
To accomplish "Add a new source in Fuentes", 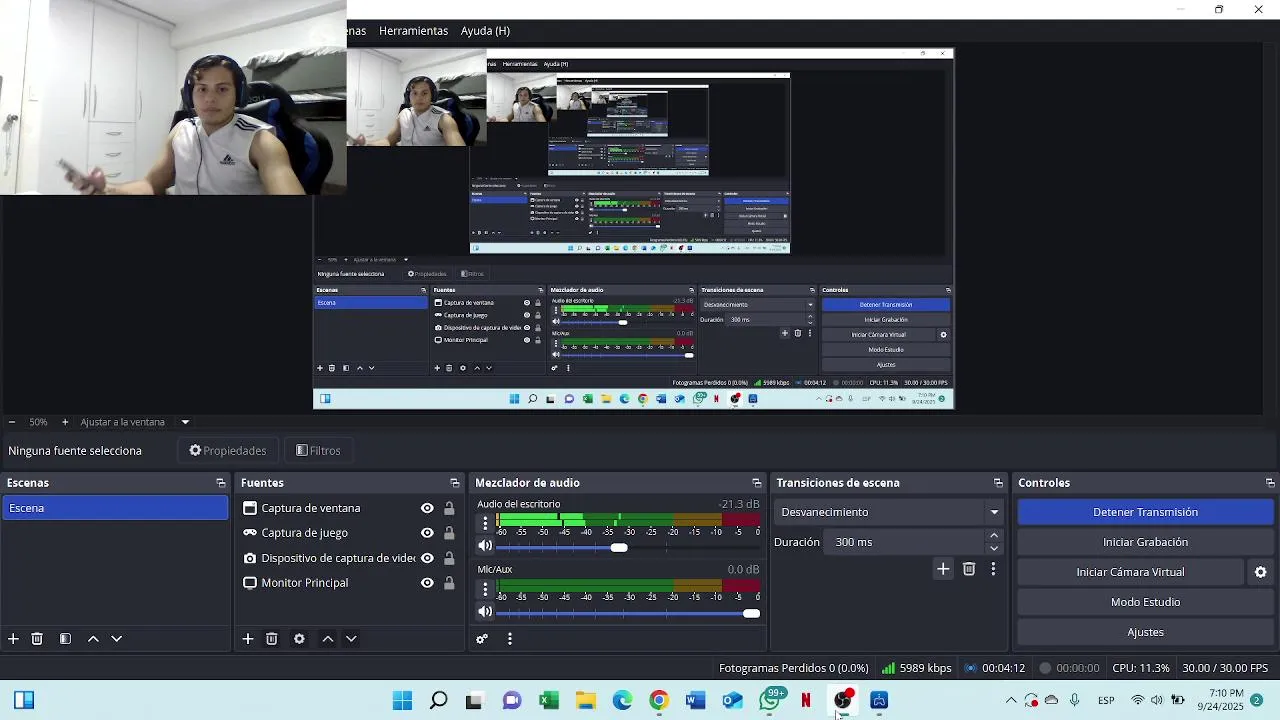I will [248, 639].
